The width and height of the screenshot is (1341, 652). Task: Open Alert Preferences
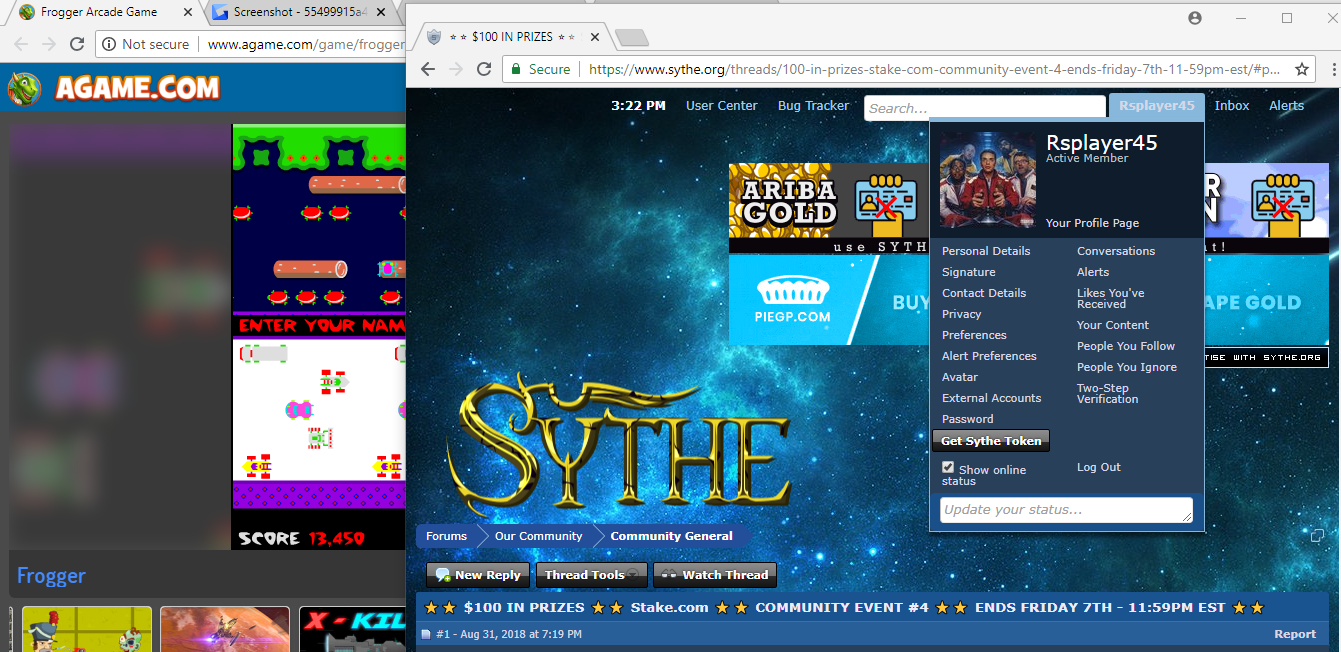click(x=989, y=356)
